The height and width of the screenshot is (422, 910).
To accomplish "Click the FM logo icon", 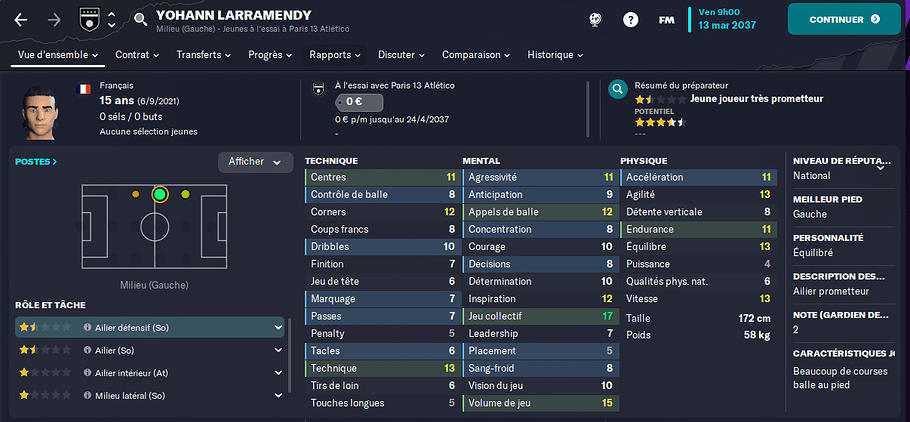I will 666,20.
